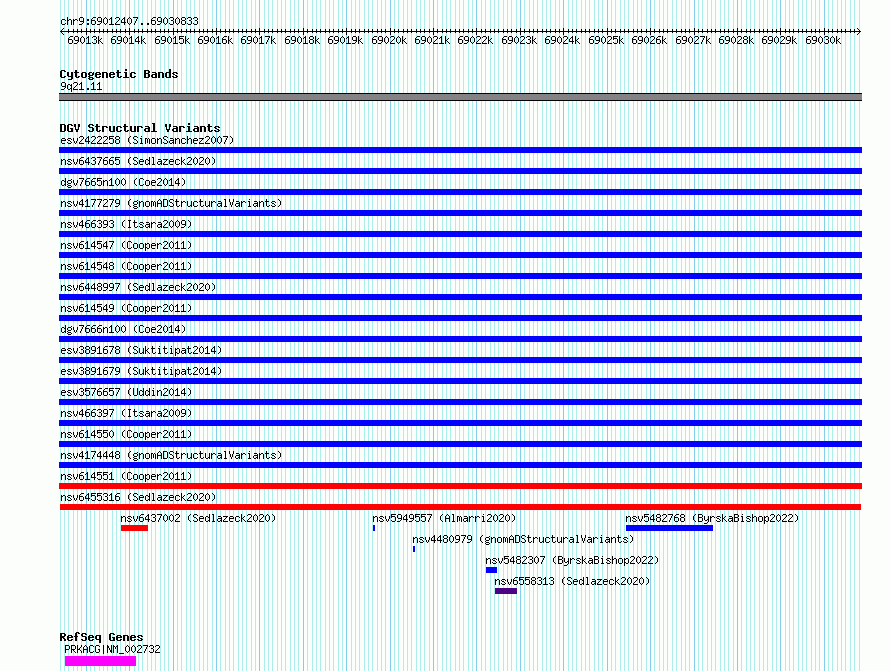Open the dgv7666n100 (Coe2014) label
This screenshot has height=671, width=890.
coord(123,329)
